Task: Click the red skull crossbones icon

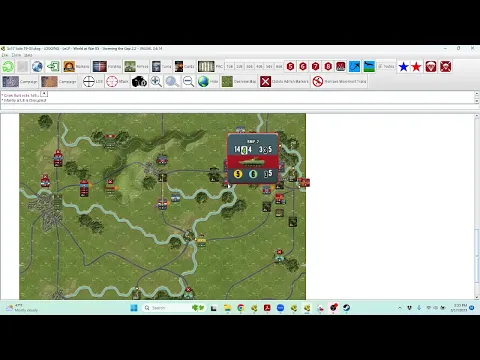Action: tap(445, 67)
